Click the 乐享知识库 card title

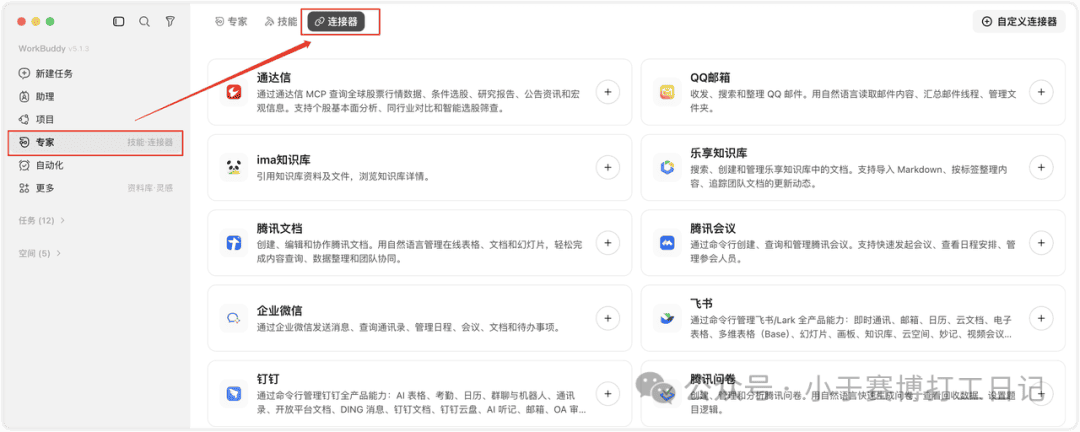click(718, 153)
